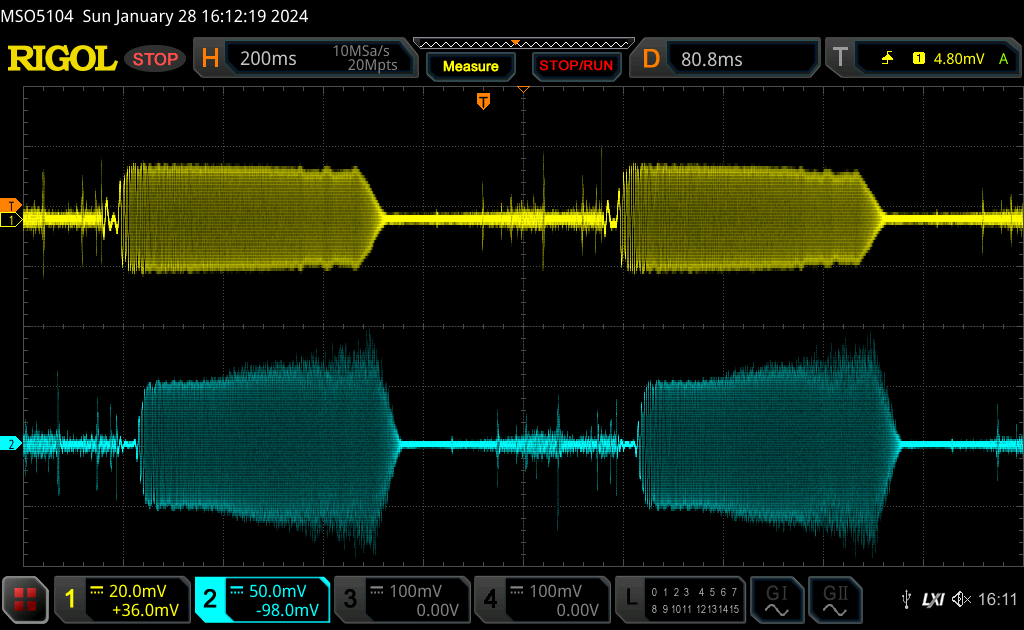Screen dimensions: 1024x630
Task: Open the main menu via red grid icon
Action: (x=25, y=599)
